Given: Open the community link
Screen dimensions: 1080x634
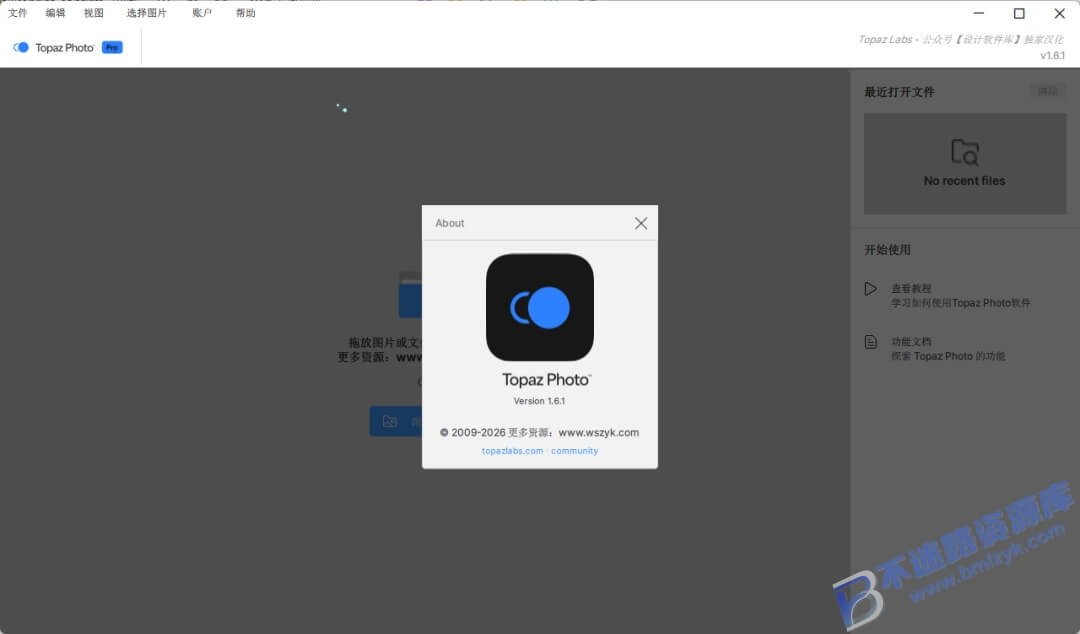Looking at the screenshot, I should (574, 451).
